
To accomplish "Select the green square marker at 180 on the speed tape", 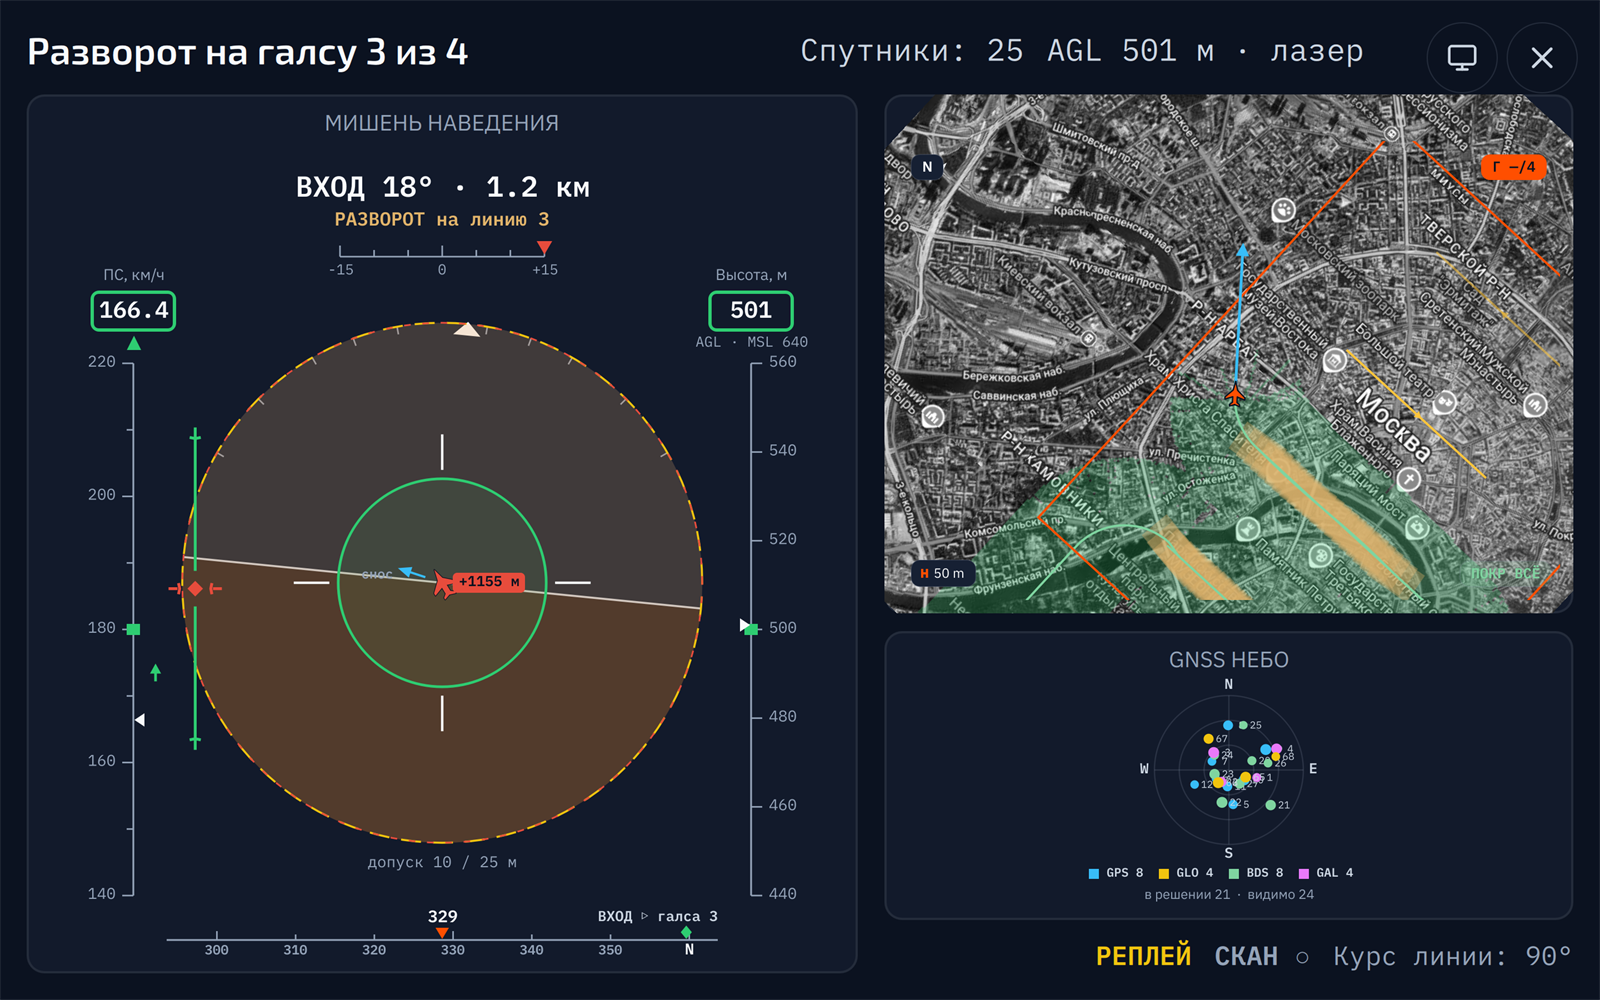I will coord(133,629).
